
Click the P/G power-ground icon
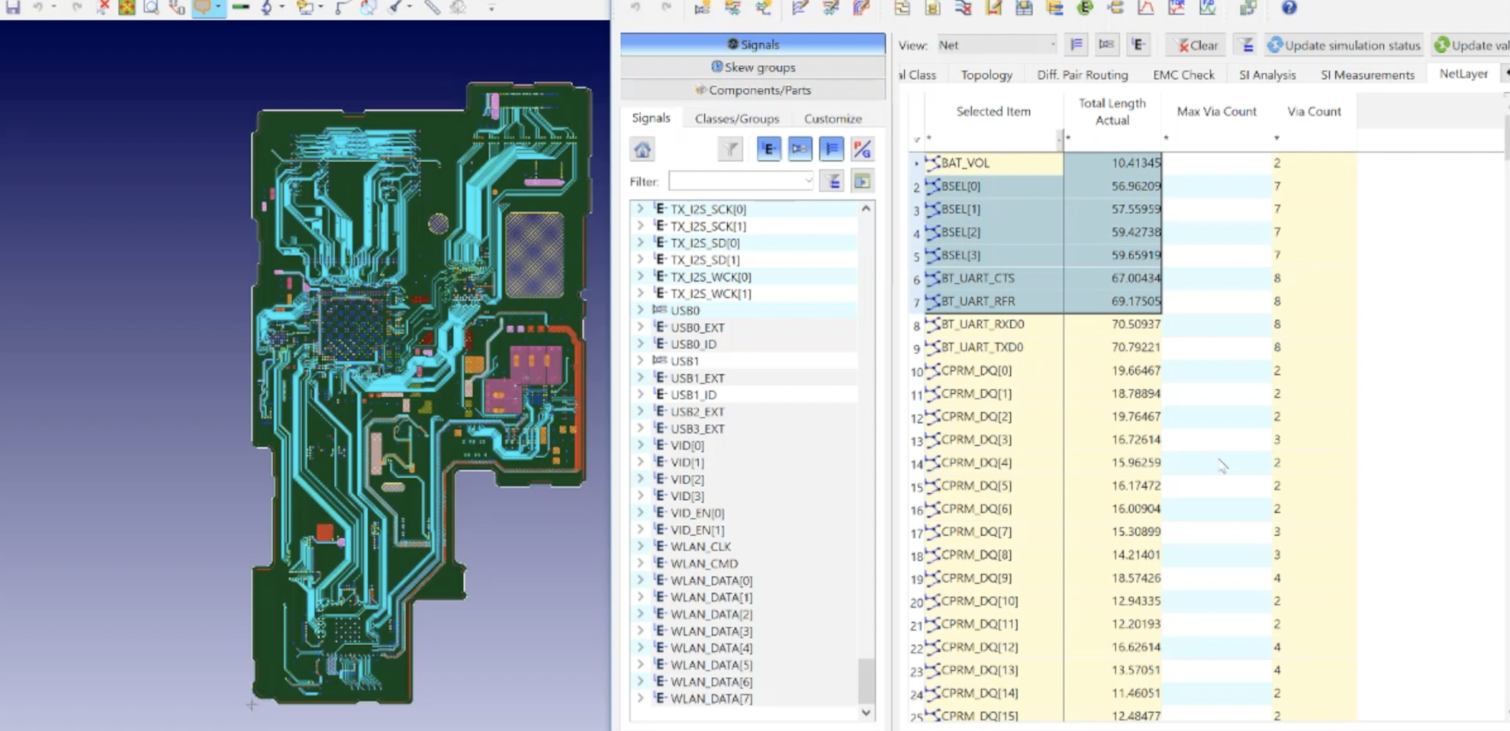pos(862,150)
